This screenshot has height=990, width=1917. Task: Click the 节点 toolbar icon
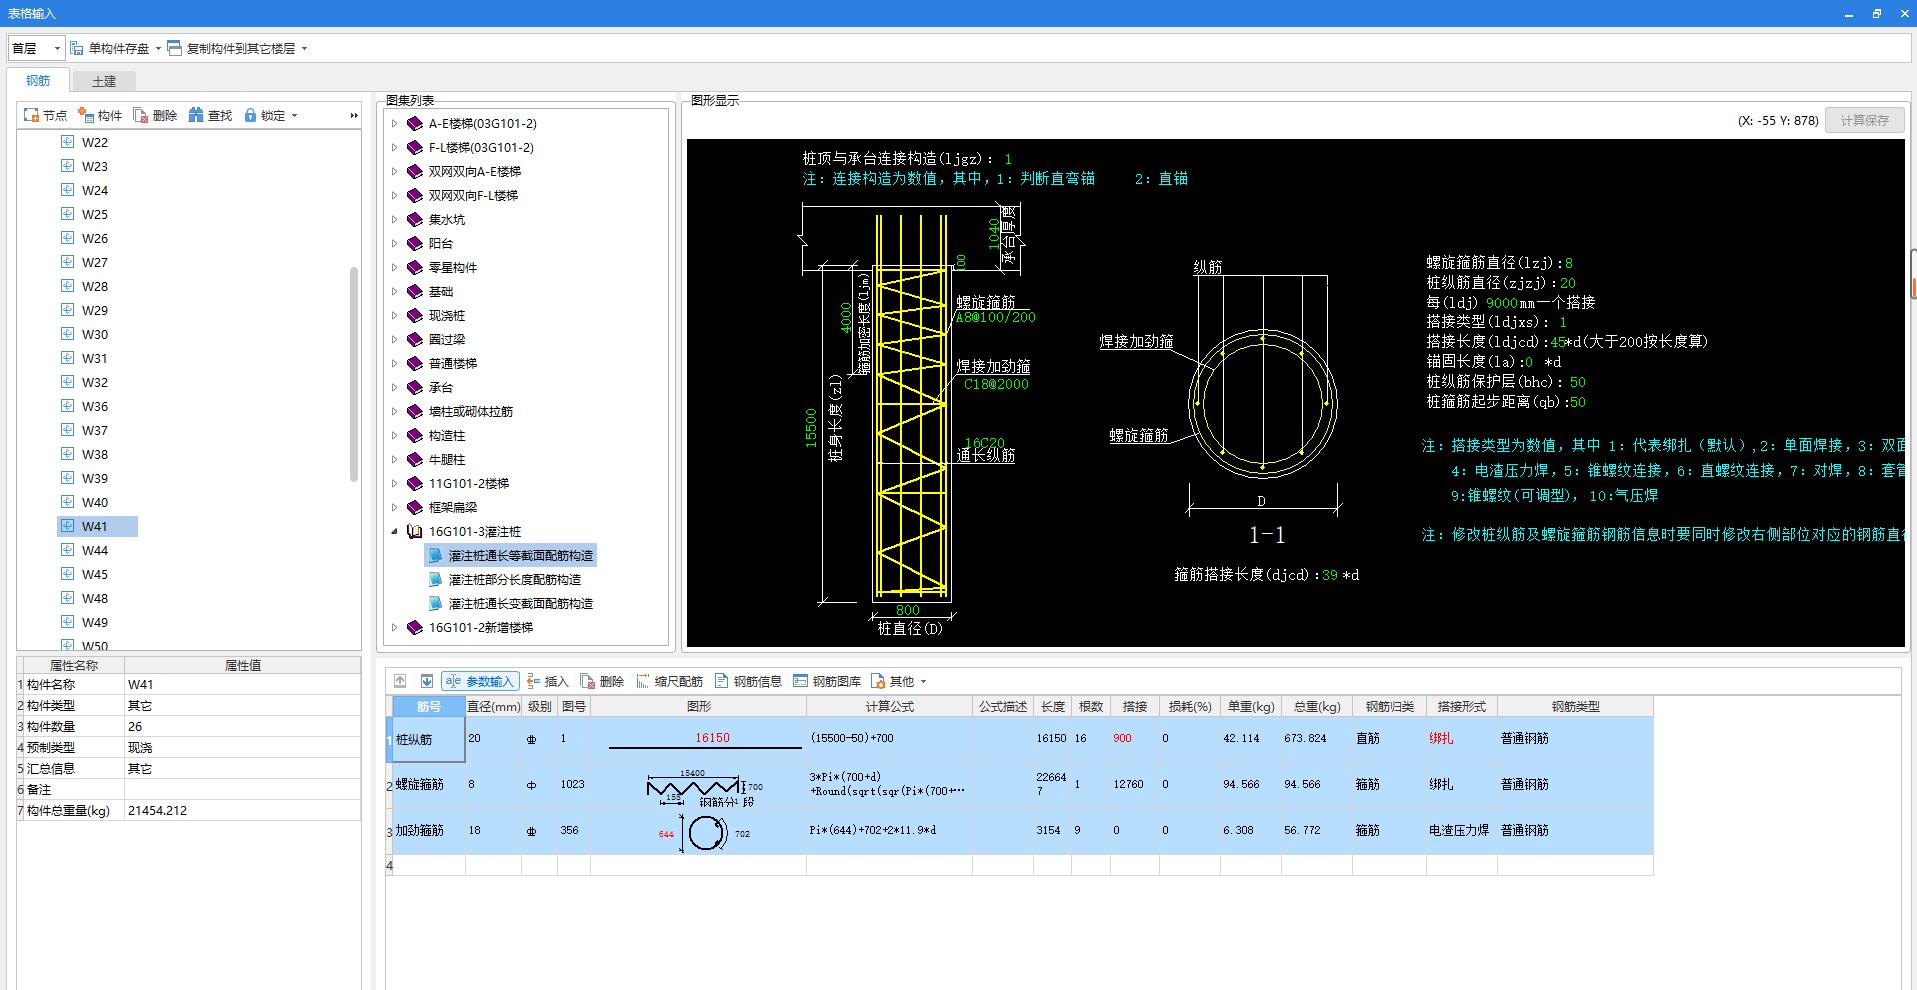click(x=31, y=116)
